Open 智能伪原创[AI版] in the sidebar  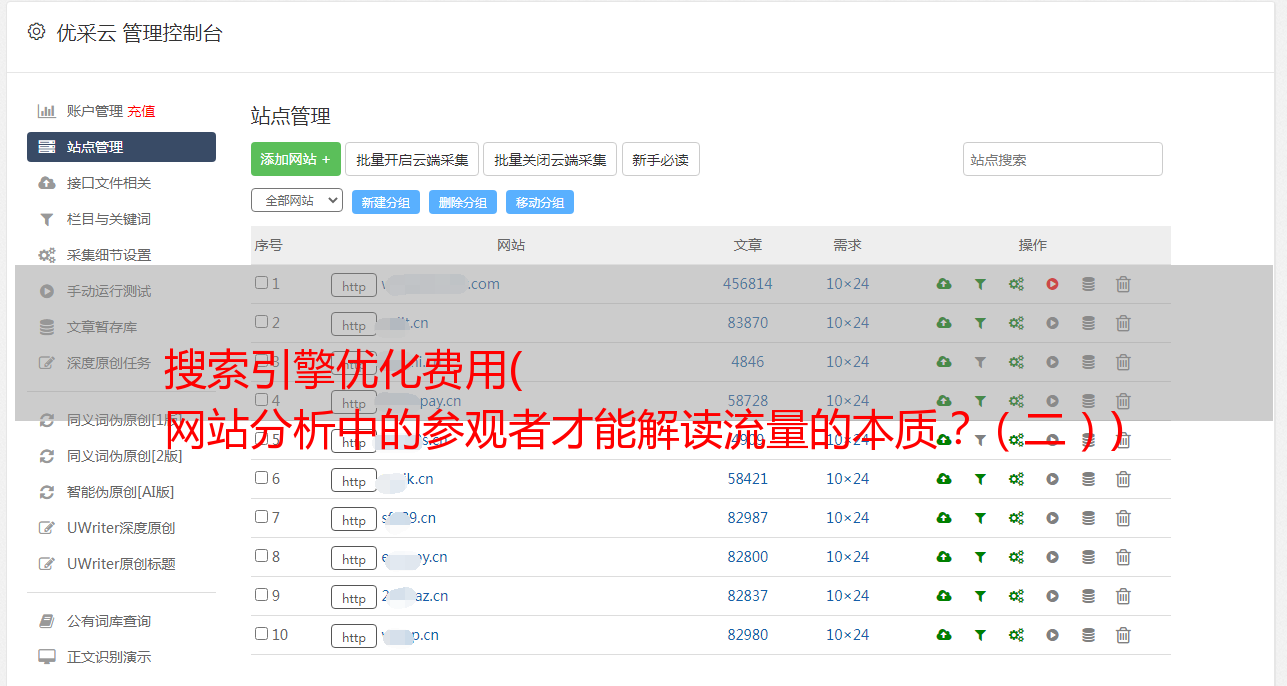click(121, 492)
